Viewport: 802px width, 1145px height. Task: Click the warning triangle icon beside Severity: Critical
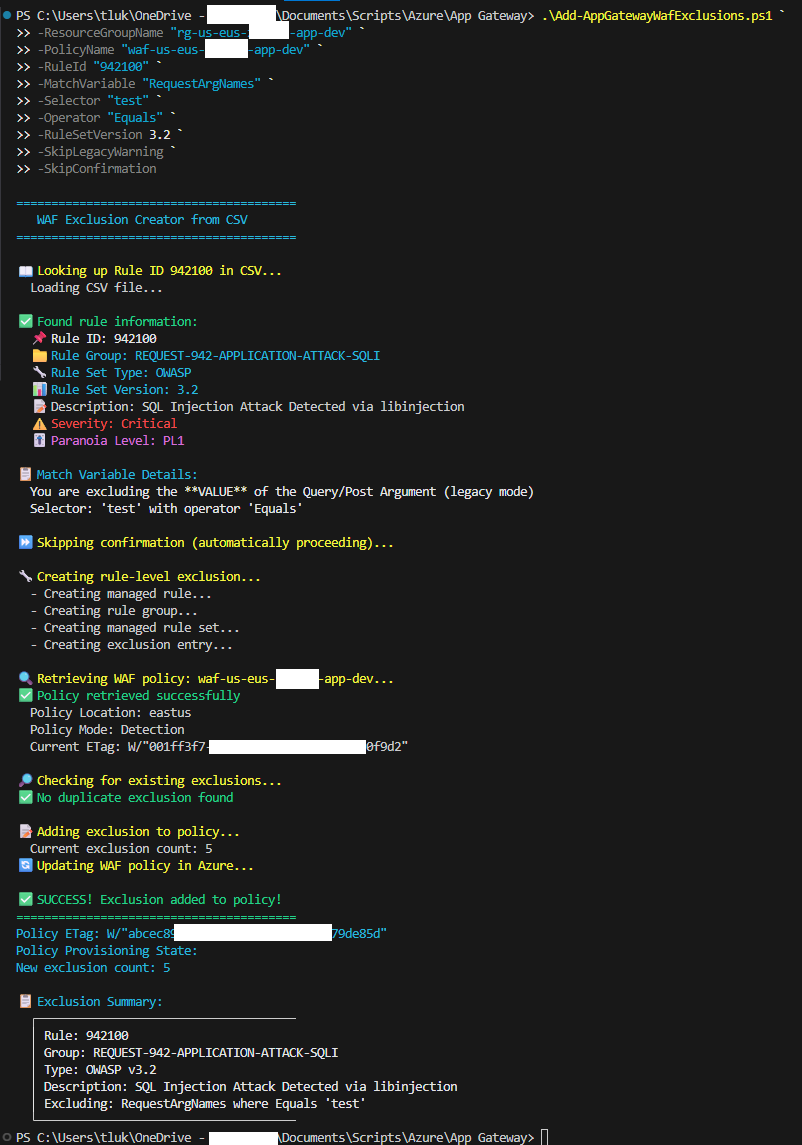39,424
